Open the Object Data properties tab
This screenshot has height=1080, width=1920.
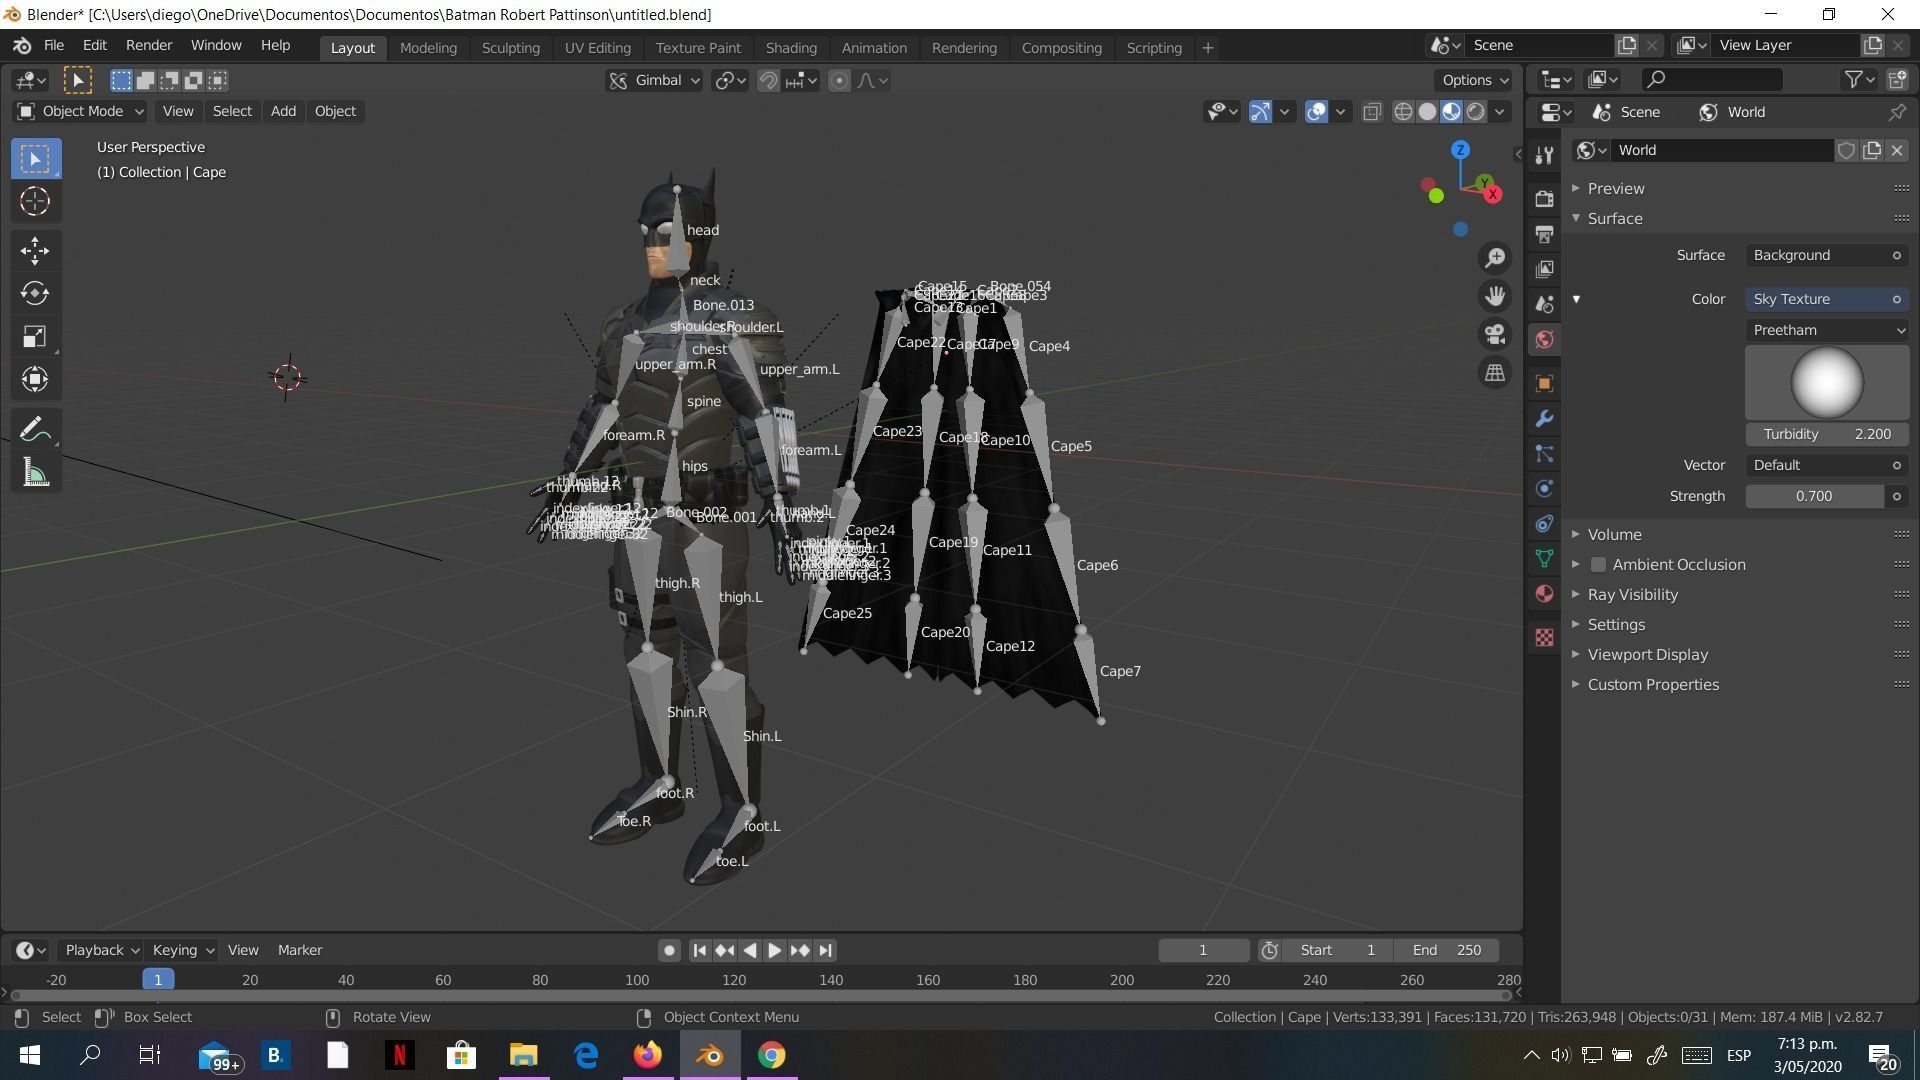pos(1544,559)
